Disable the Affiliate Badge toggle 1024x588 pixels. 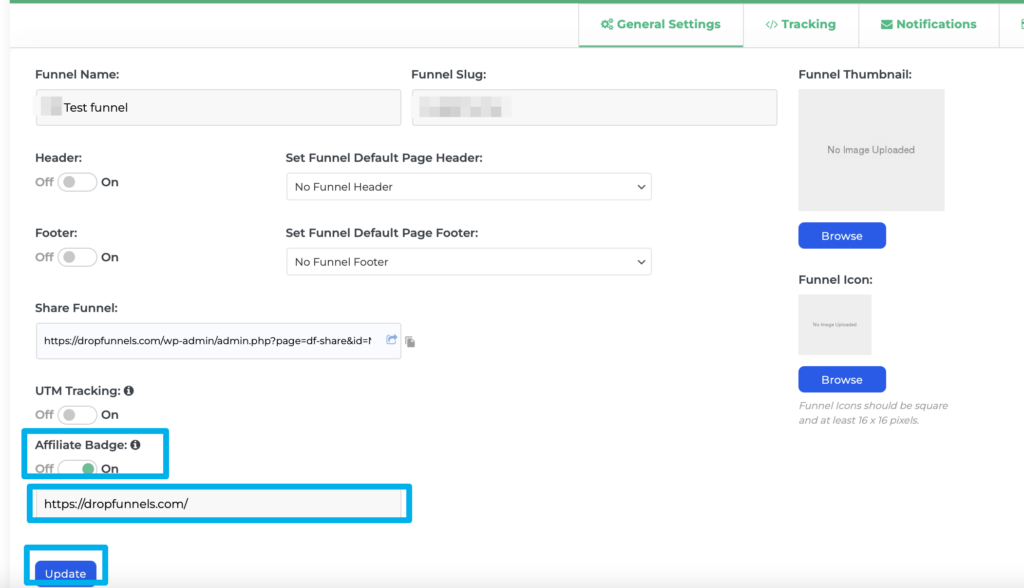tap(77, 467)
